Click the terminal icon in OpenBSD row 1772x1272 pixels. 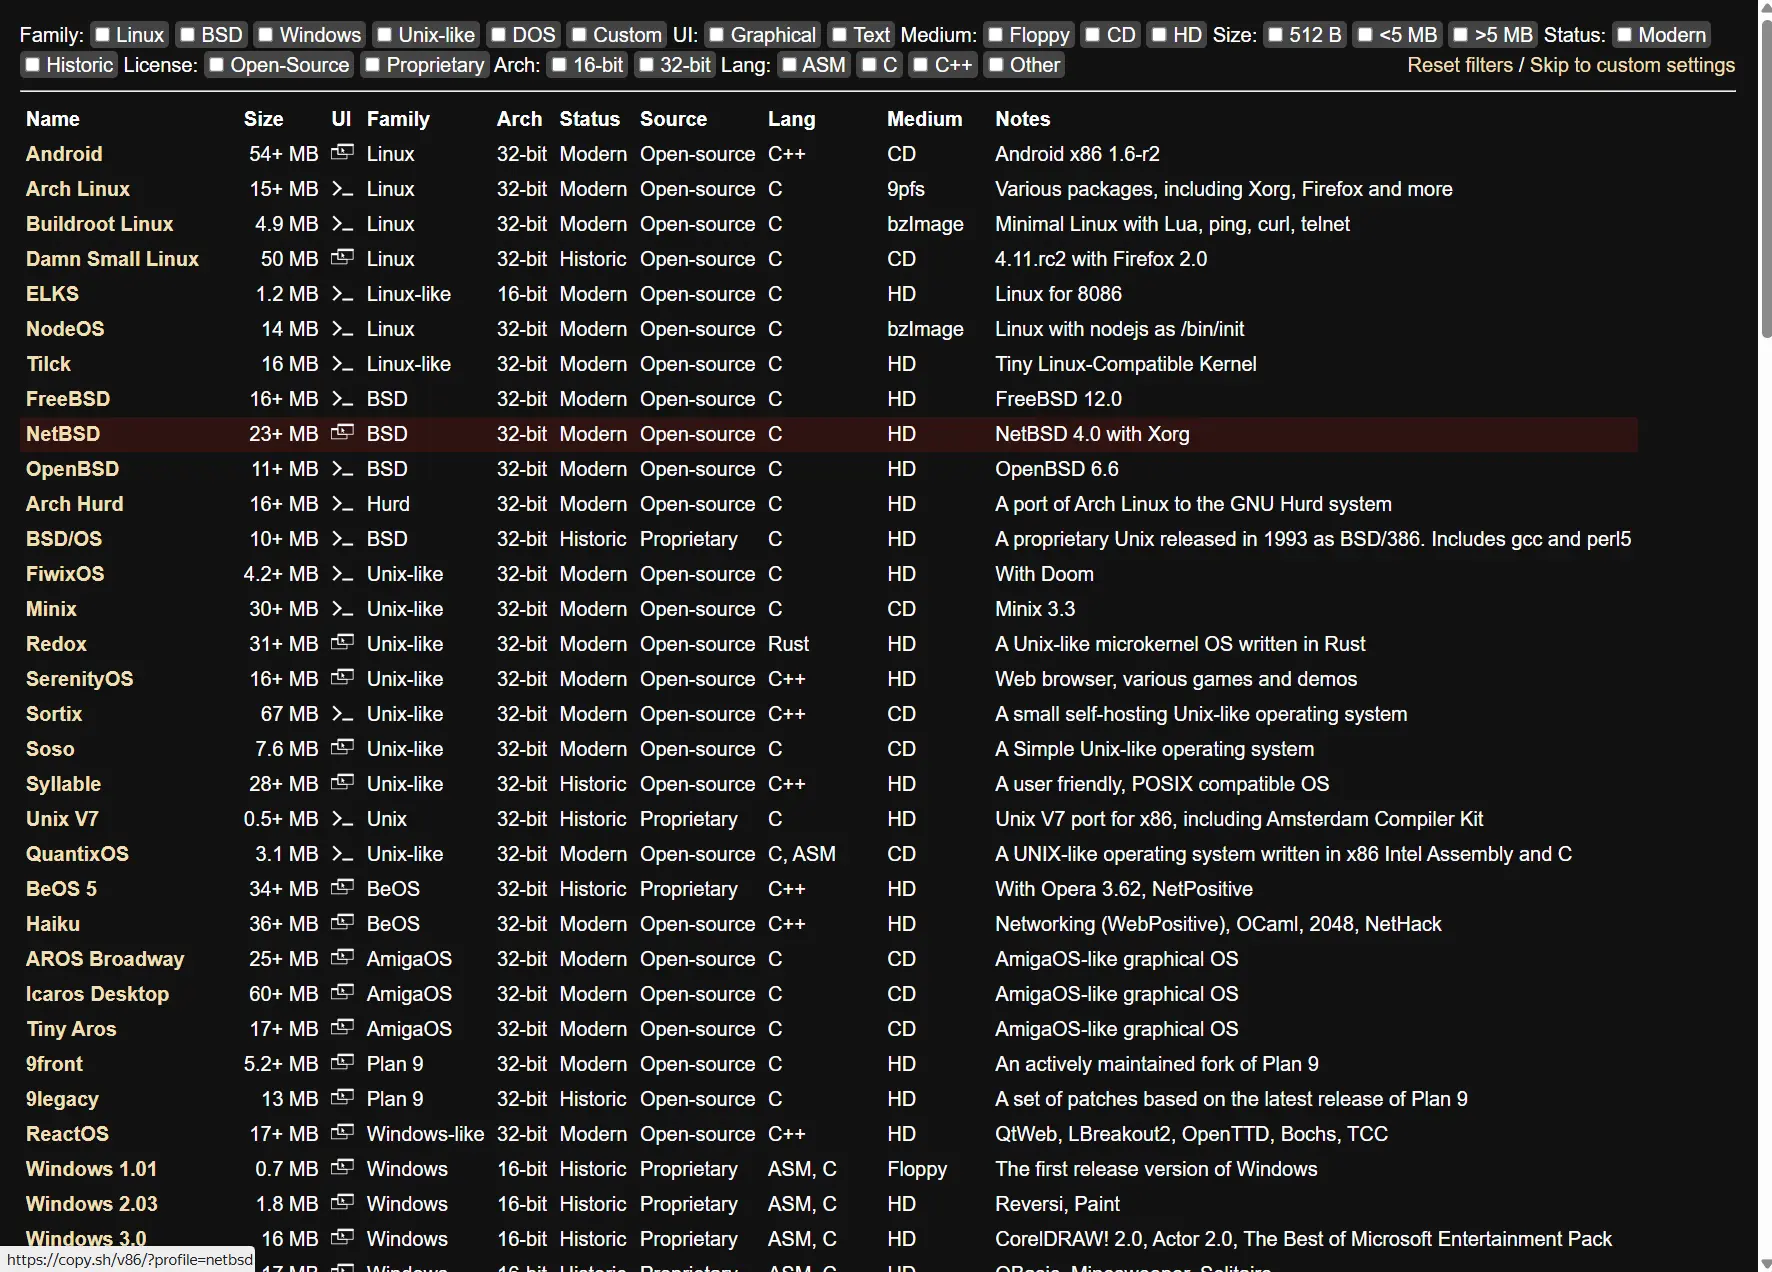click(x=342, y=469)
